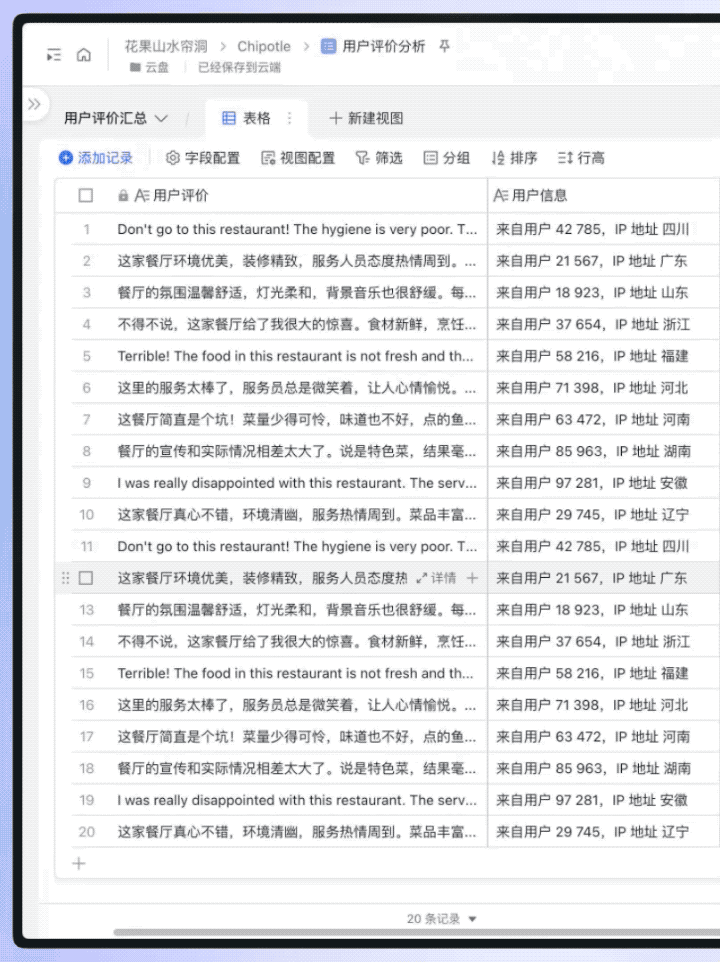Click the 已经保存到云端 status text
This screenshot has height=962, width=720.
pos(239,67)
